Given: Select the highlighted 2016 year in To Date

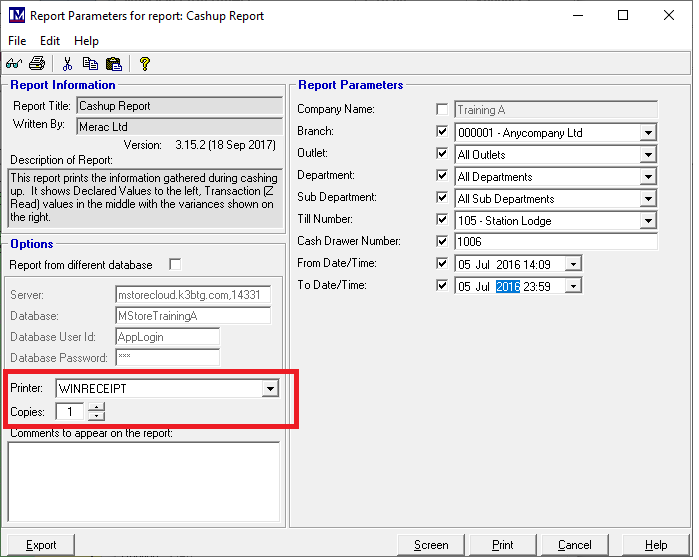Looking at the screenshot, I should tap(508, 286).
